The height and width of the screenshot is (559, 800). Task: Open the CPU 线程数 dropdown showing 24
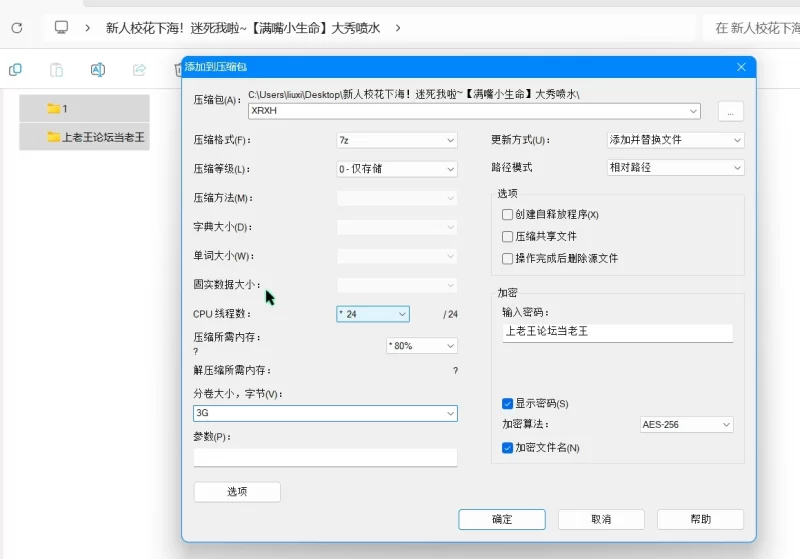click(373, 314)
